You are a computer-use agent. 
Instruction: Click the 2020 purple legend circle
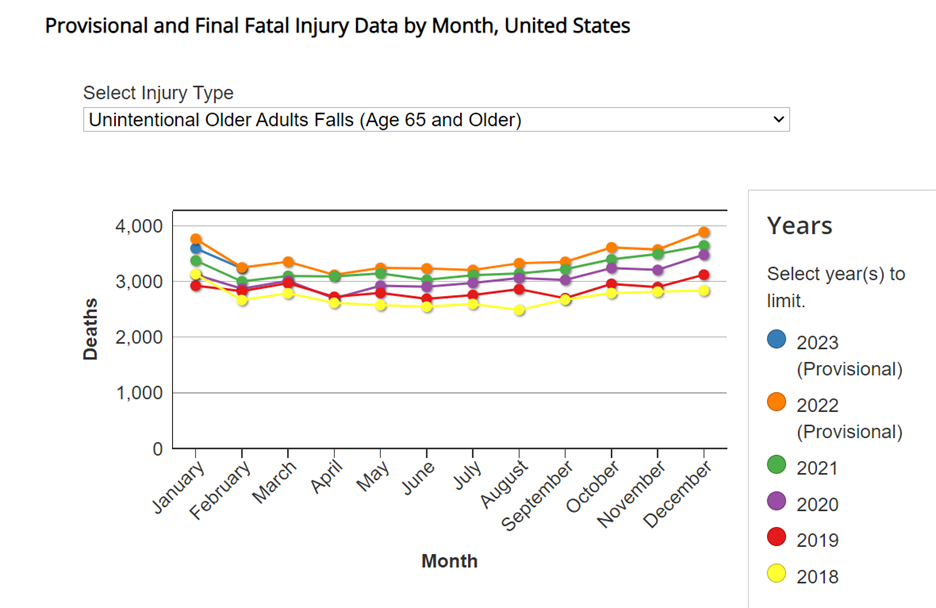coord(777,502)
